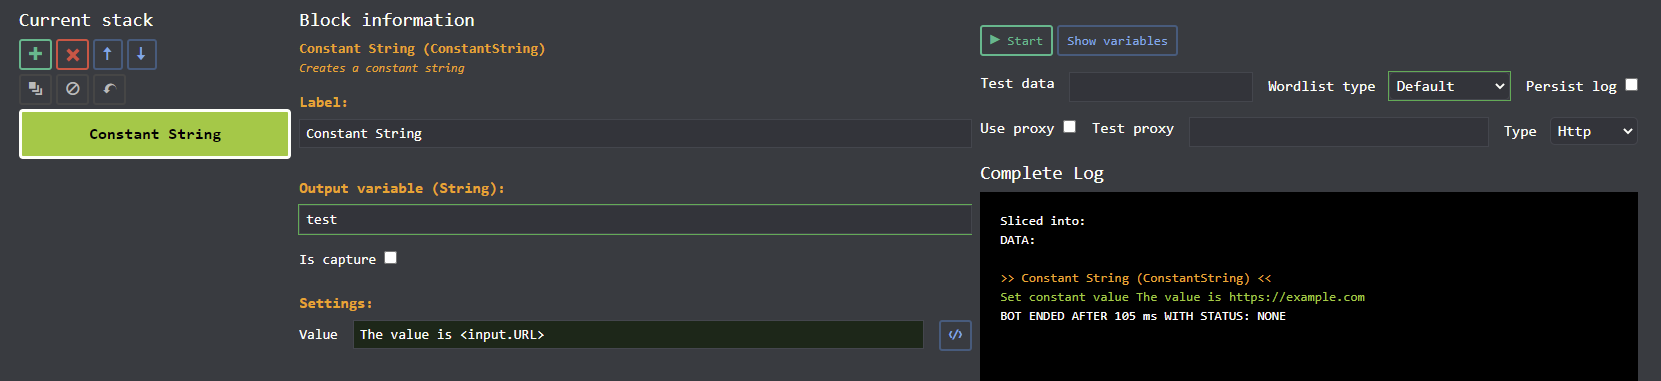Open the Wordlist type Default dropdown

tap(1449, 86)
